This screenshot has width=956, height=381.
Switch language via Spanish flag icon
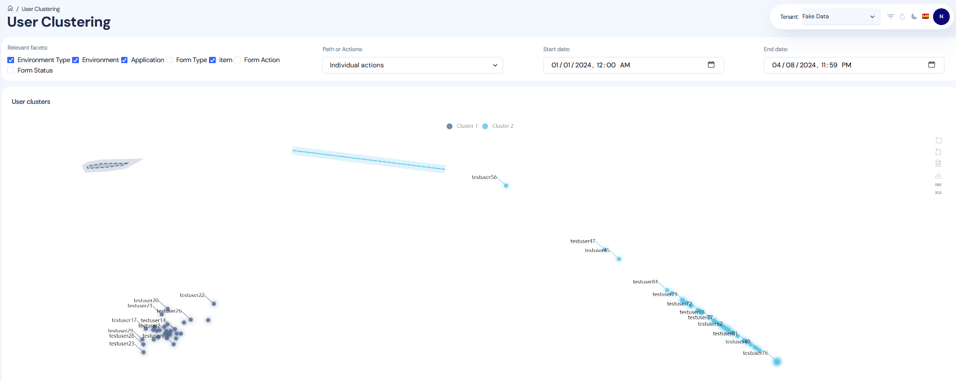tap(926, 16)
